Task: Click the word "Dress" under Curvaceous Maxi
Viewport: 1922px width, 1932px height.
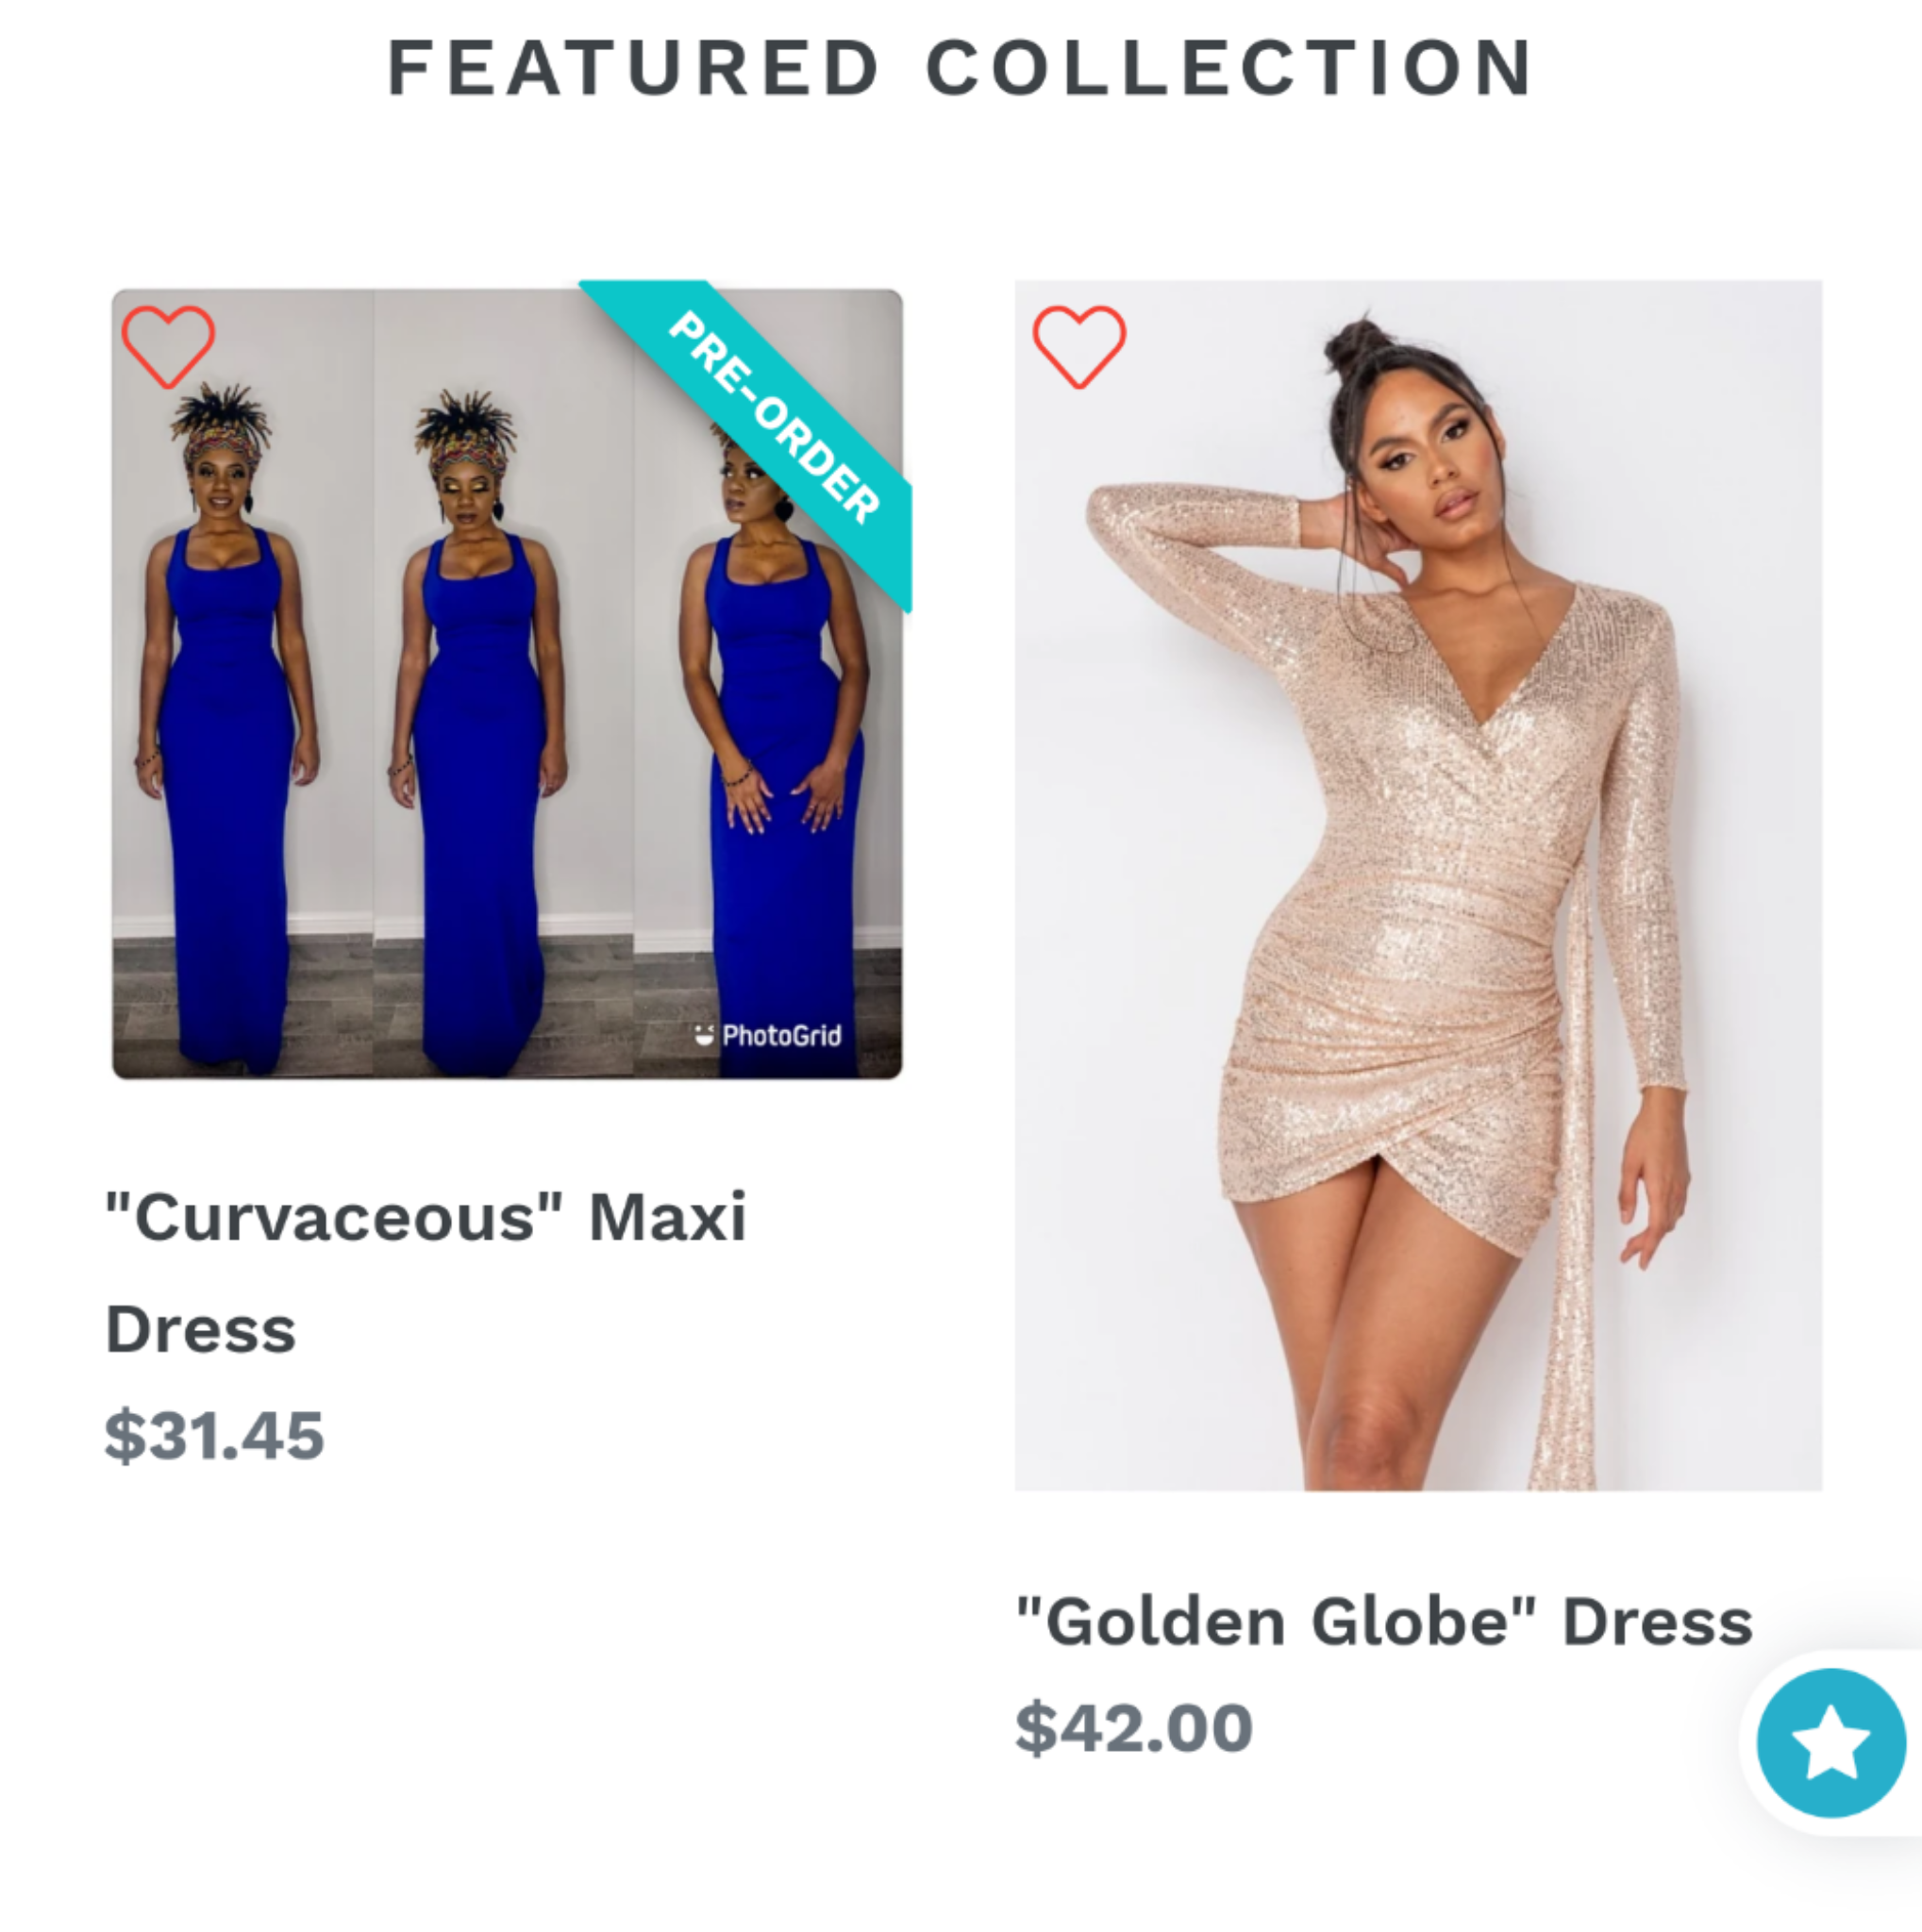Action: [201, 1329]
